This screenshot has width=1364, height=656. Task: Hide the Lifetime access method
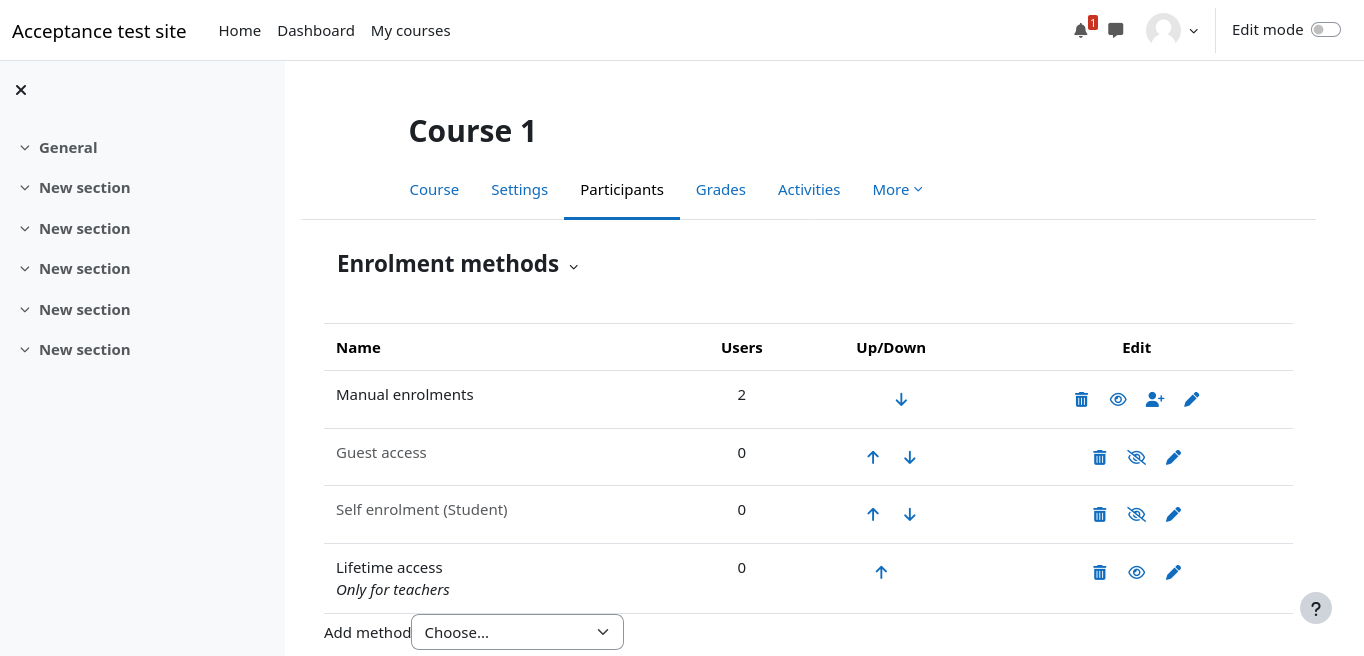[x=1136, y=573]
